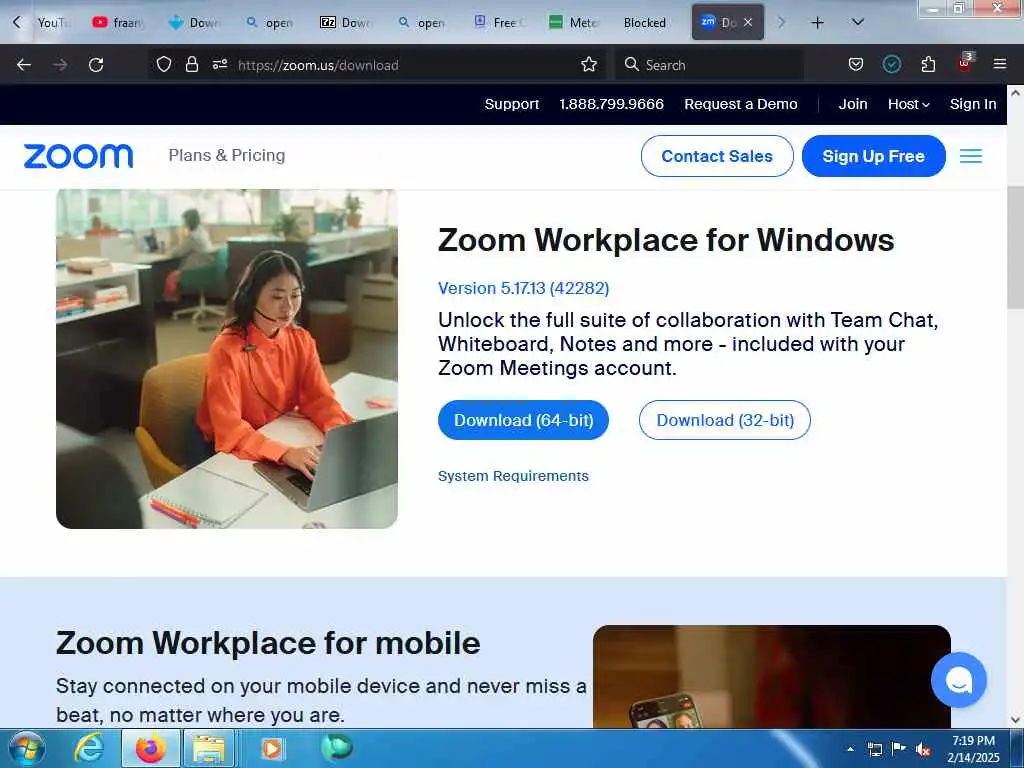Screen dimensions: 1024x768
Task: Switch to the 7z Down tab
Action: tap(345, 23)
